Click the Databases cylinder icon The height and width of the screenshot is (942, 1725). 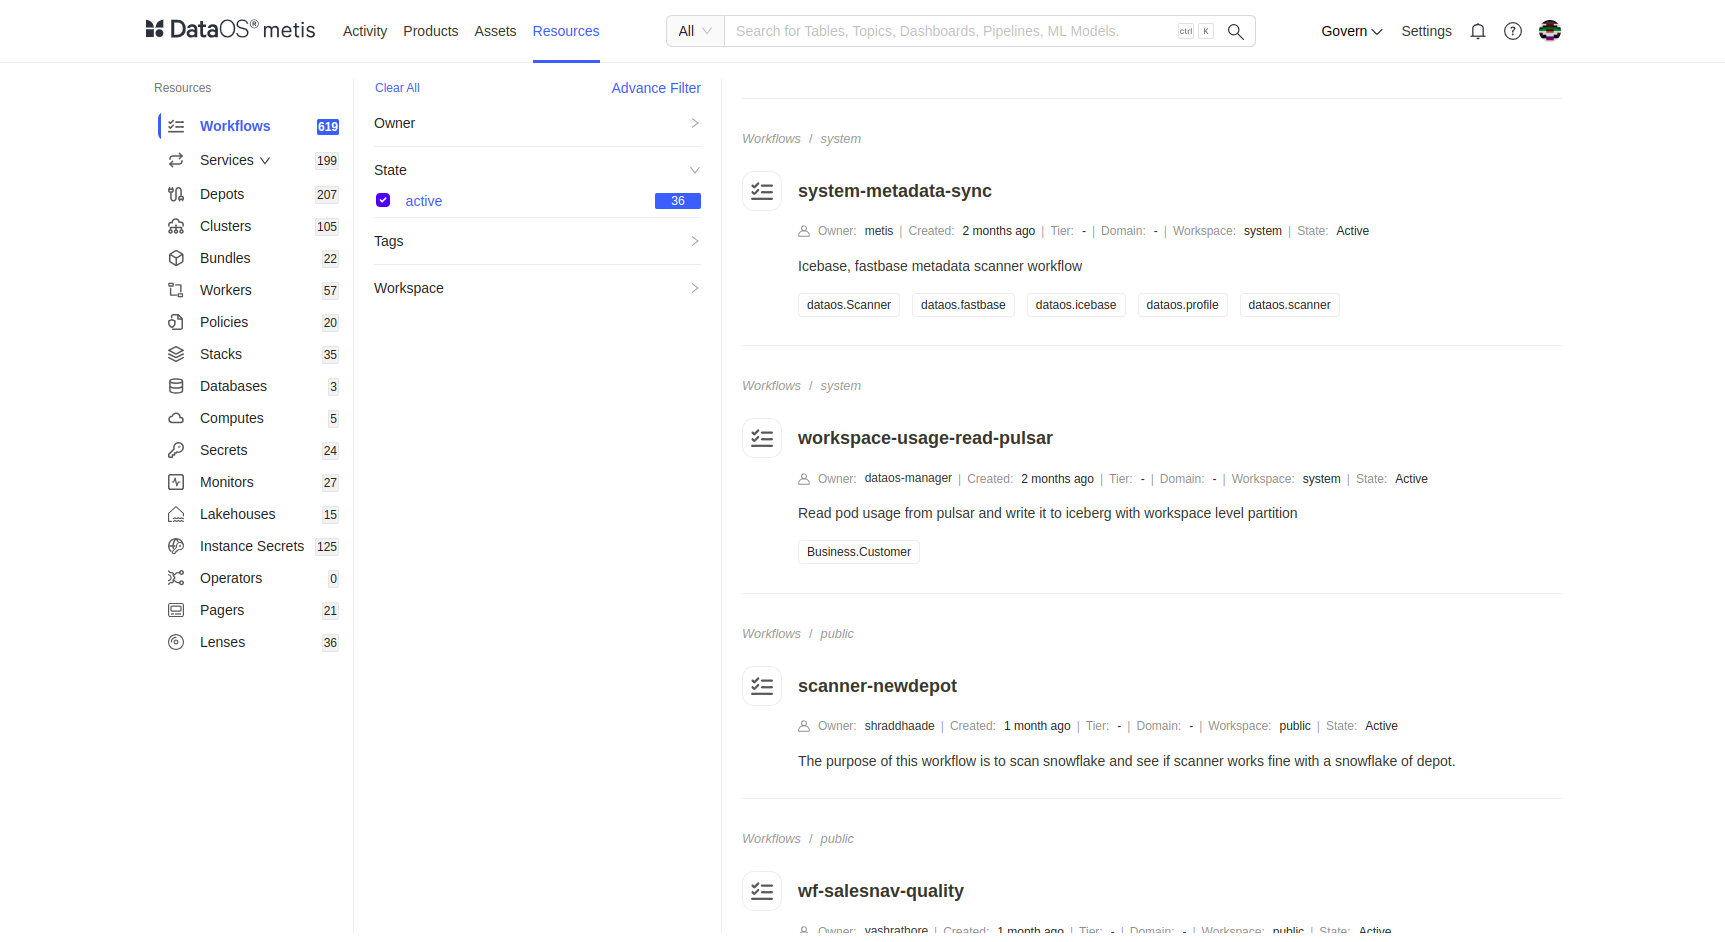pyautogui.click(x=176, y=386)
